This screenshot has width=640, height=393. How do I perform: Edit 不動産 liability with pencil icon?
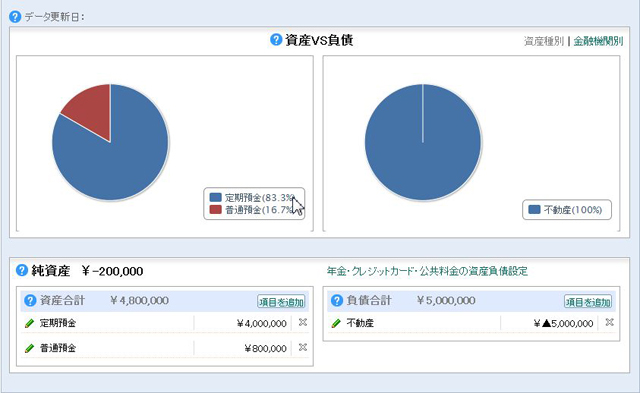[x=336, y=323]
